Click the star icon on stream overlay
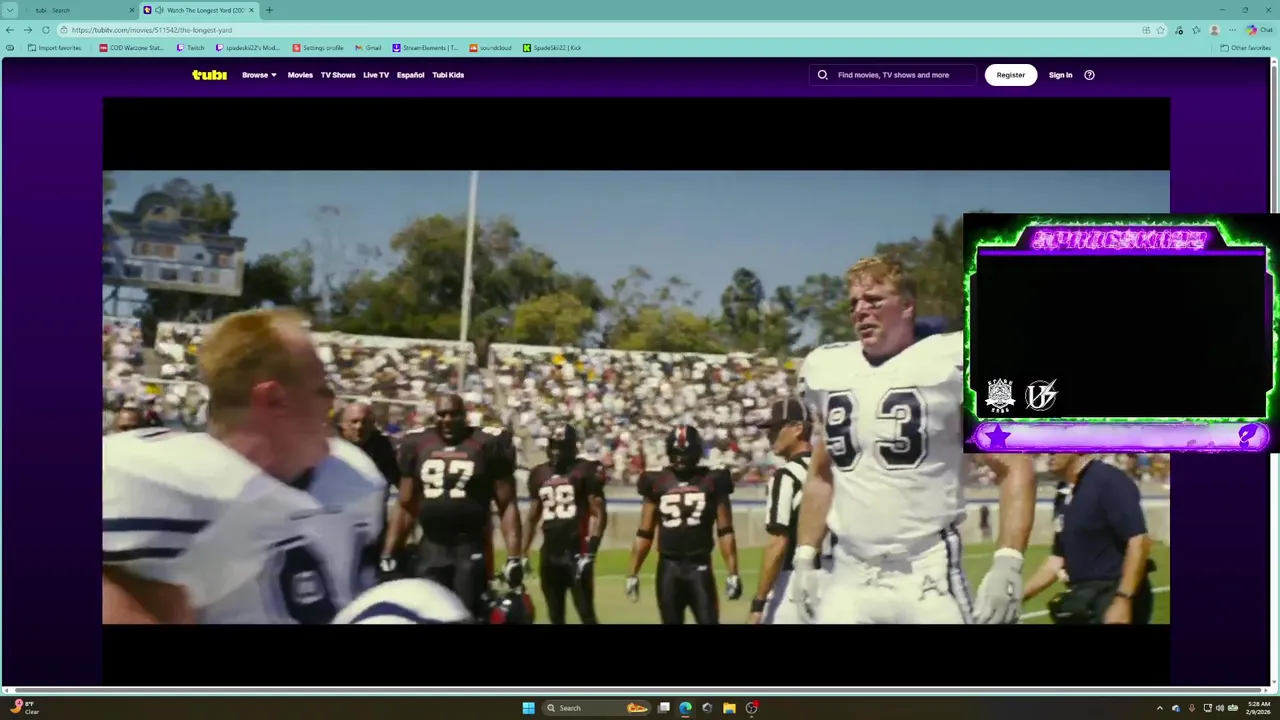 coord(997,437)
